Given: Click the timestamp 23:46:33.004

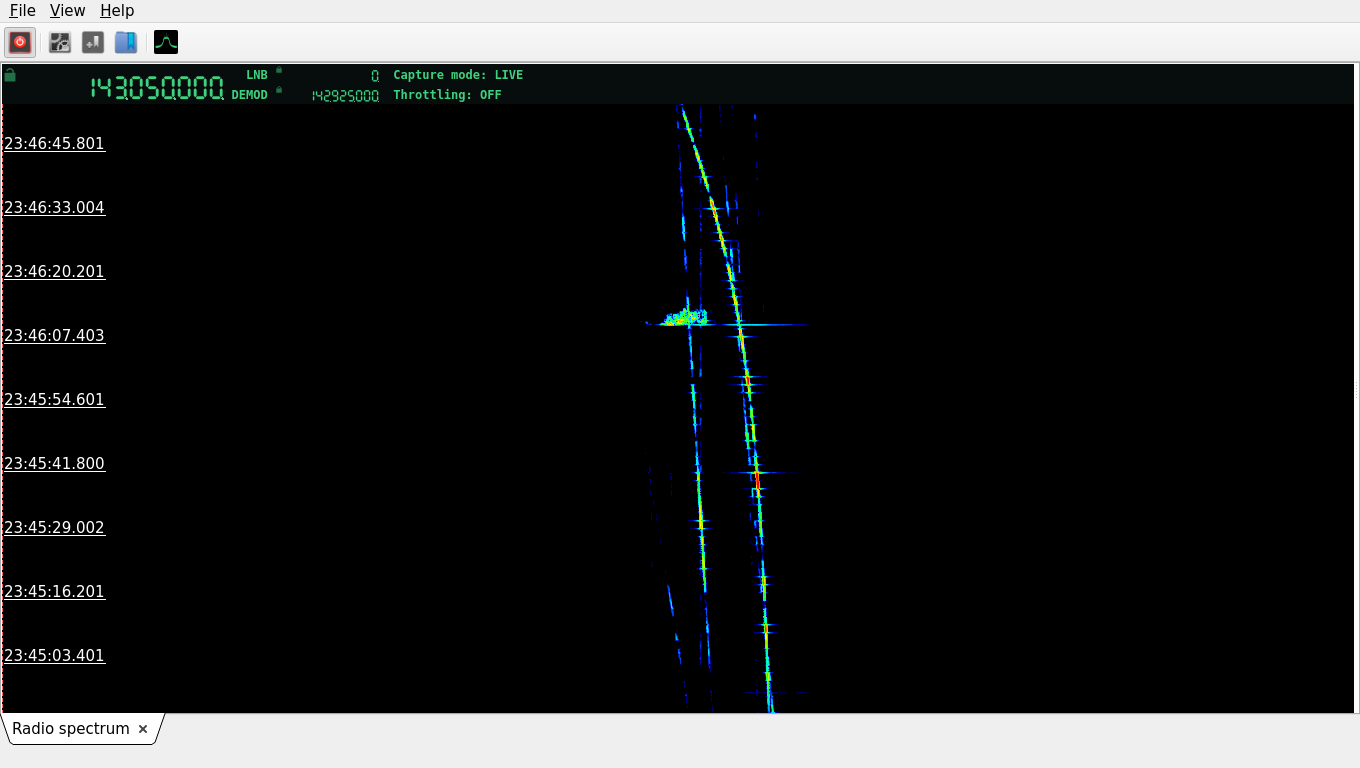Looking at the screenshot, I should coord(54,207).
